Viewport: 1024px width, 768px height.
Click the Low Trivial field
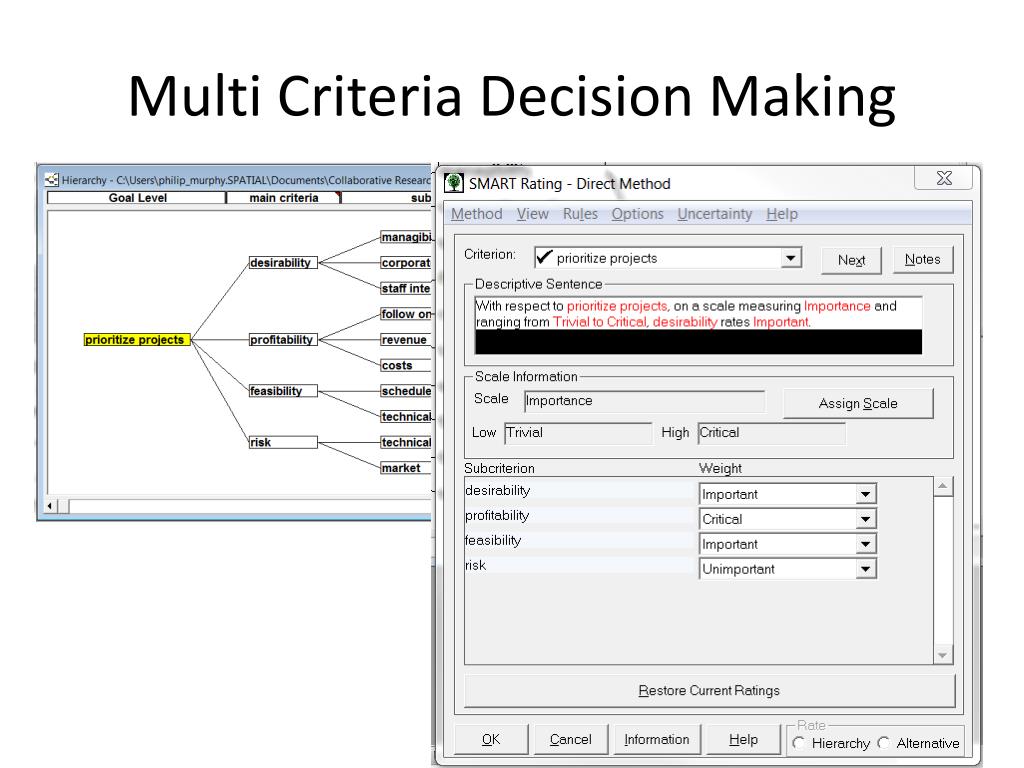[x=578, y=433]
